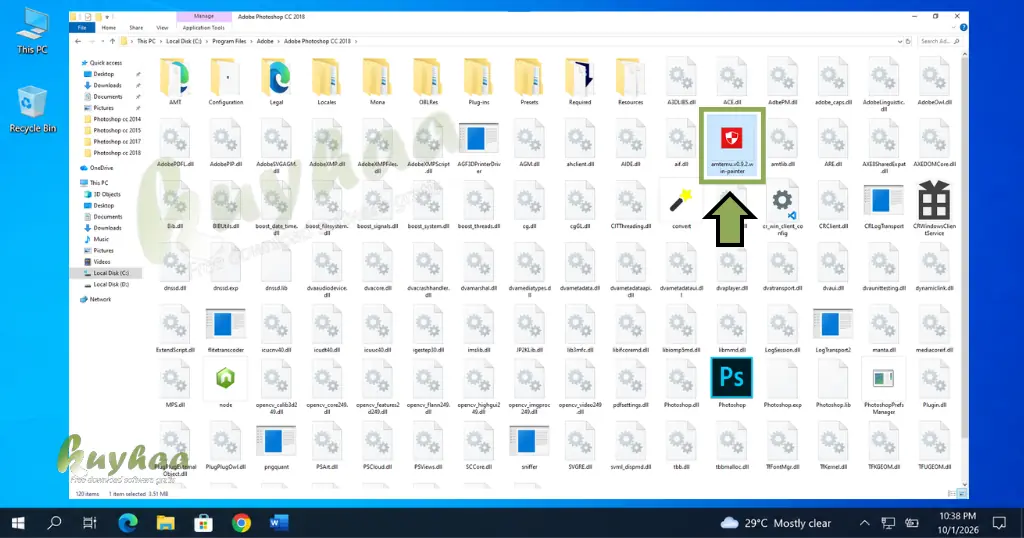The height and width of the screenshot is (538, 1024).
Task: Select the Plug-ins folder
Action: tap(479, 82)
